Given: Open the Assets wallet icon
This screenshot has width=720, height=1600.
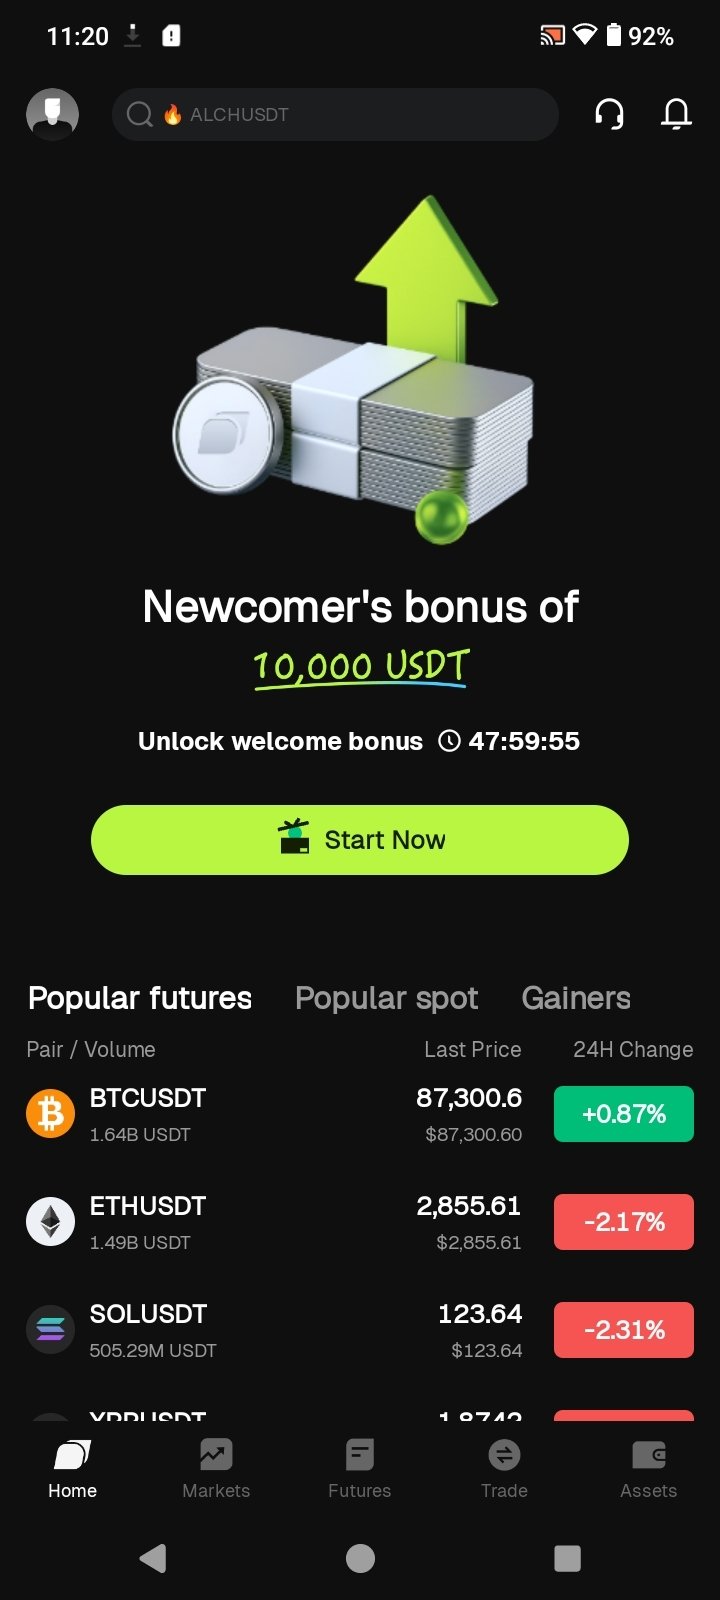Looking at the screenshot, I should coord(648,1455).
